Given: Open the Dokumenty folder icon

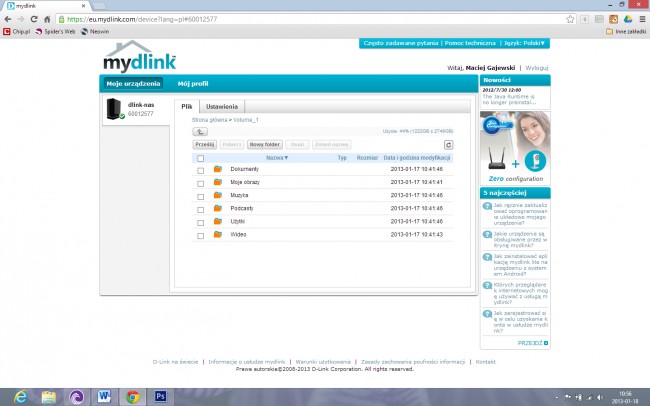Looking at the screenshot, I should point(218,169).
